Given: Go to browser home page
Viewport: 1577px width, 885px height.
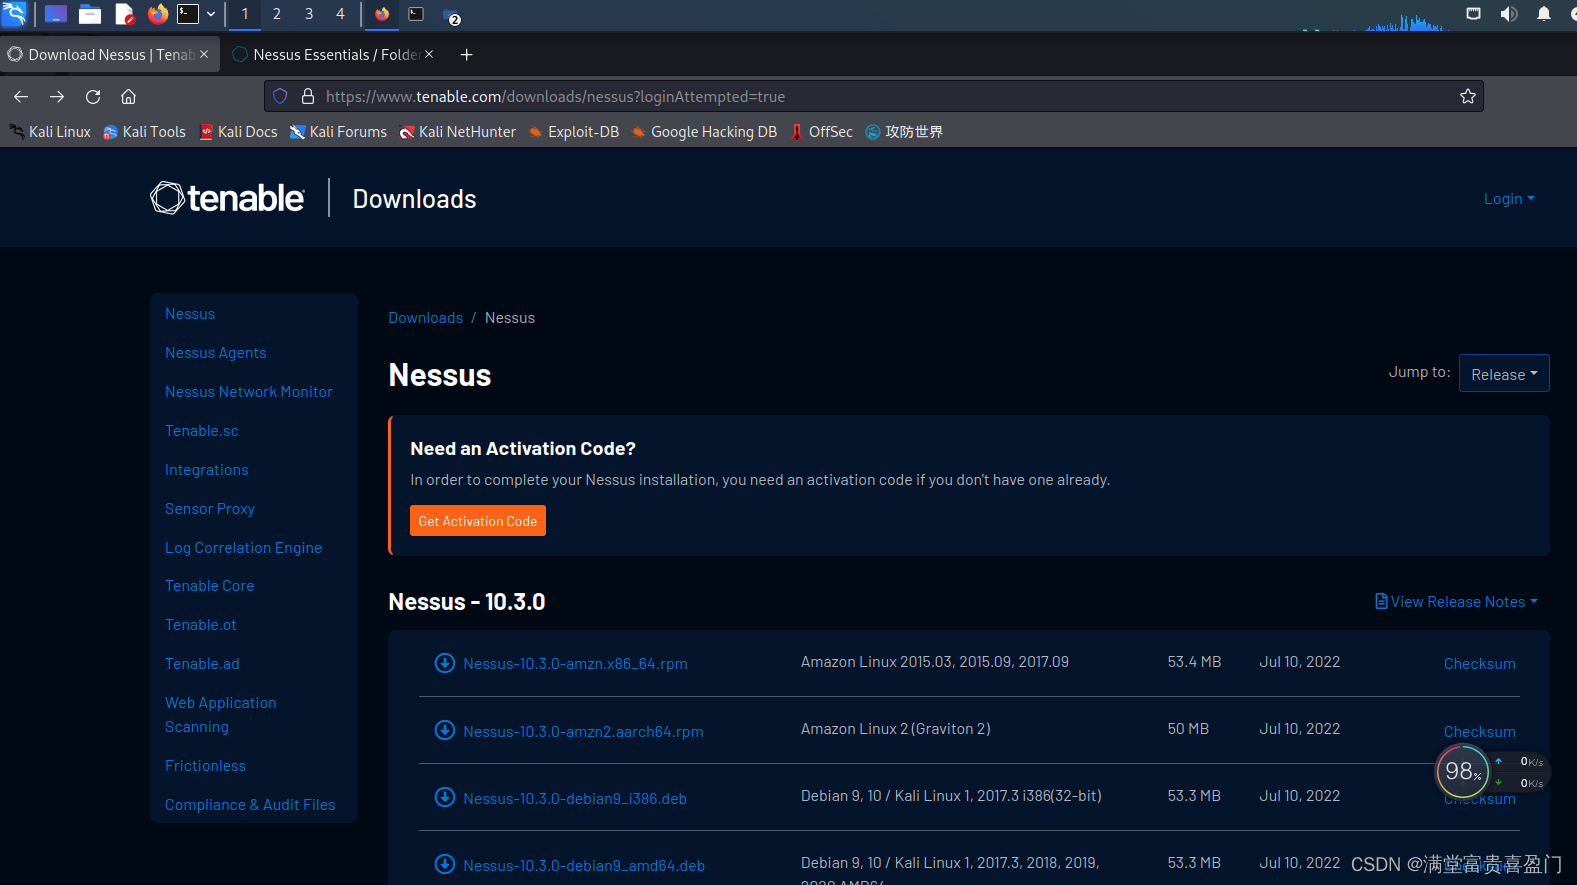Looking at the screenshot, I should point(128,97).
